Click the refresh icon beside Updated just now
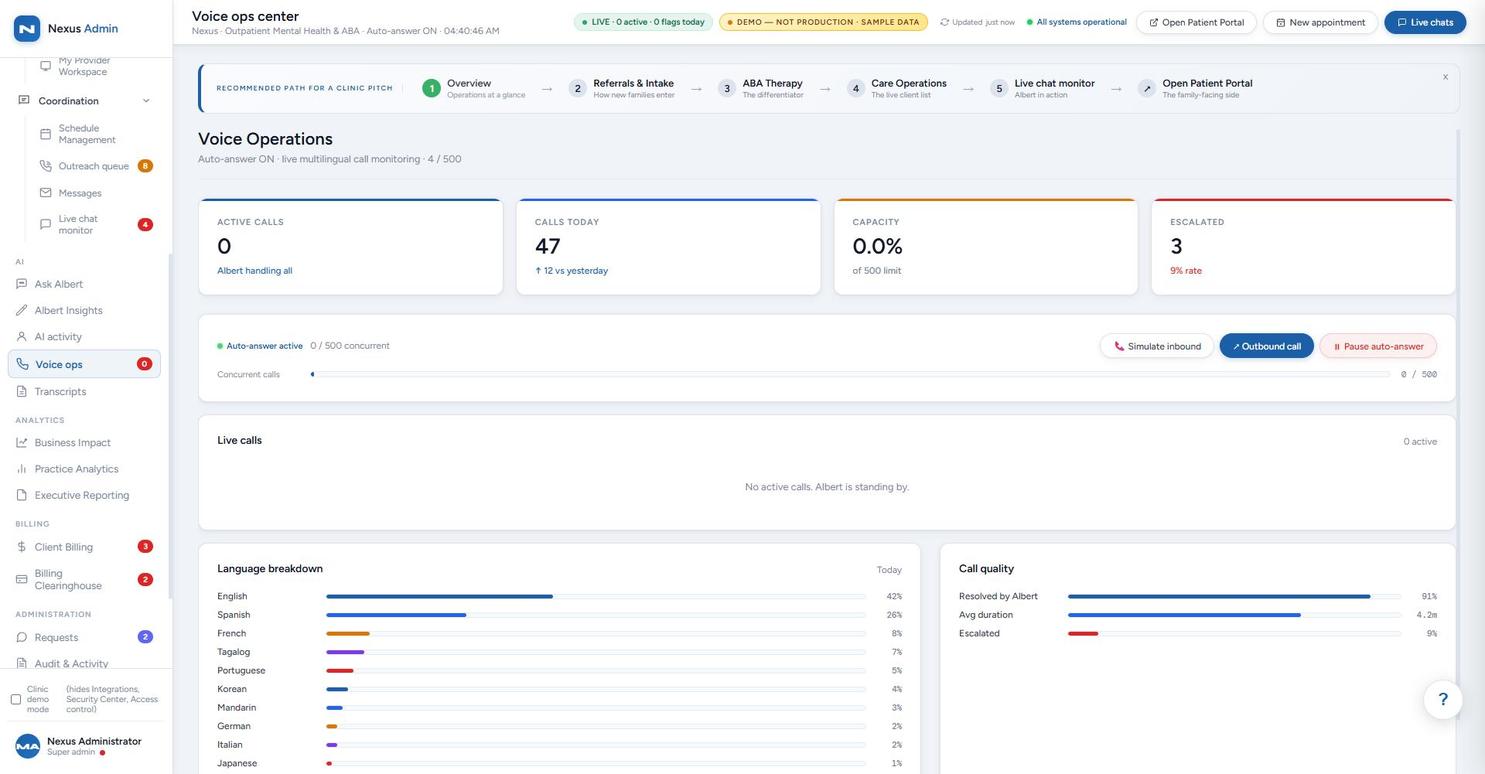 point(944,22)
